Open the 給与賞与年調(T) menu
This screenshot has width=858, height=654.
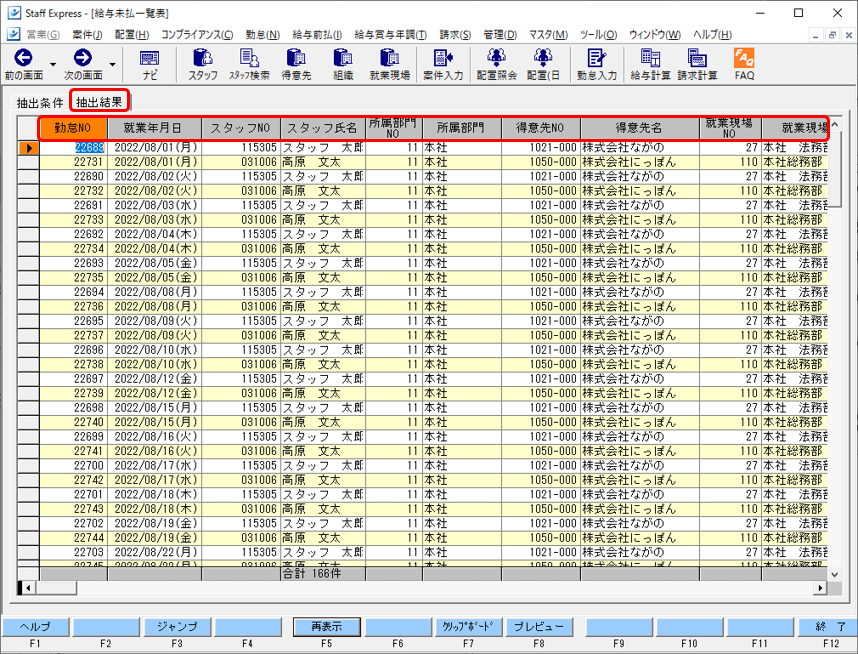pyautogui.click(x=391, y=35)
